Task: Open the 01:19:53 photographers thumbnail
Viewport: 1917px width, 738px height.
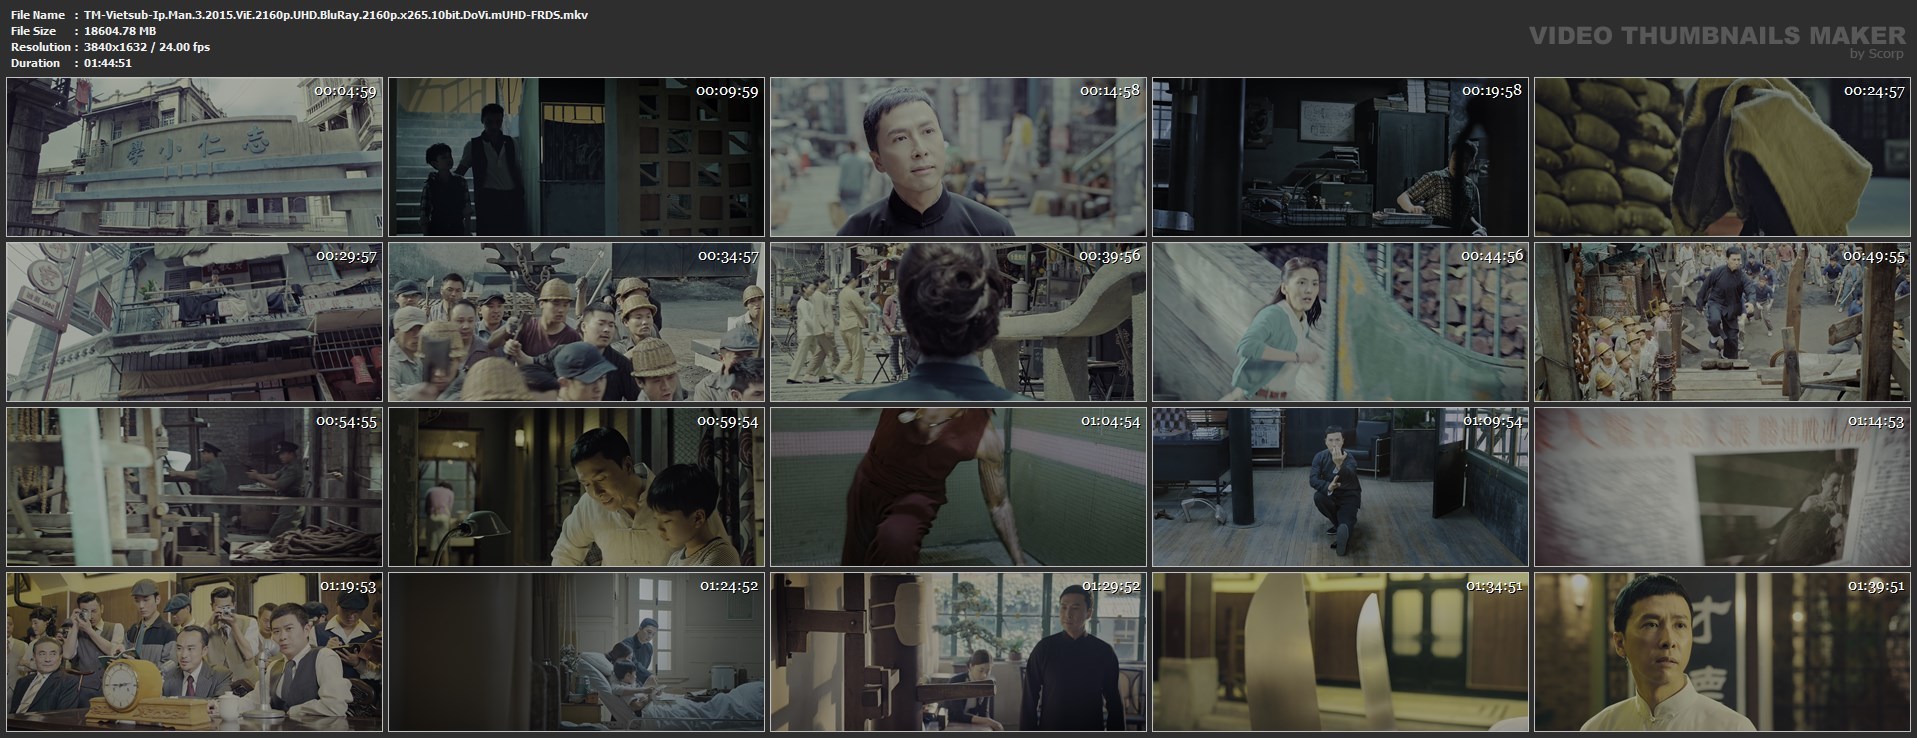Action: [194, 652]
